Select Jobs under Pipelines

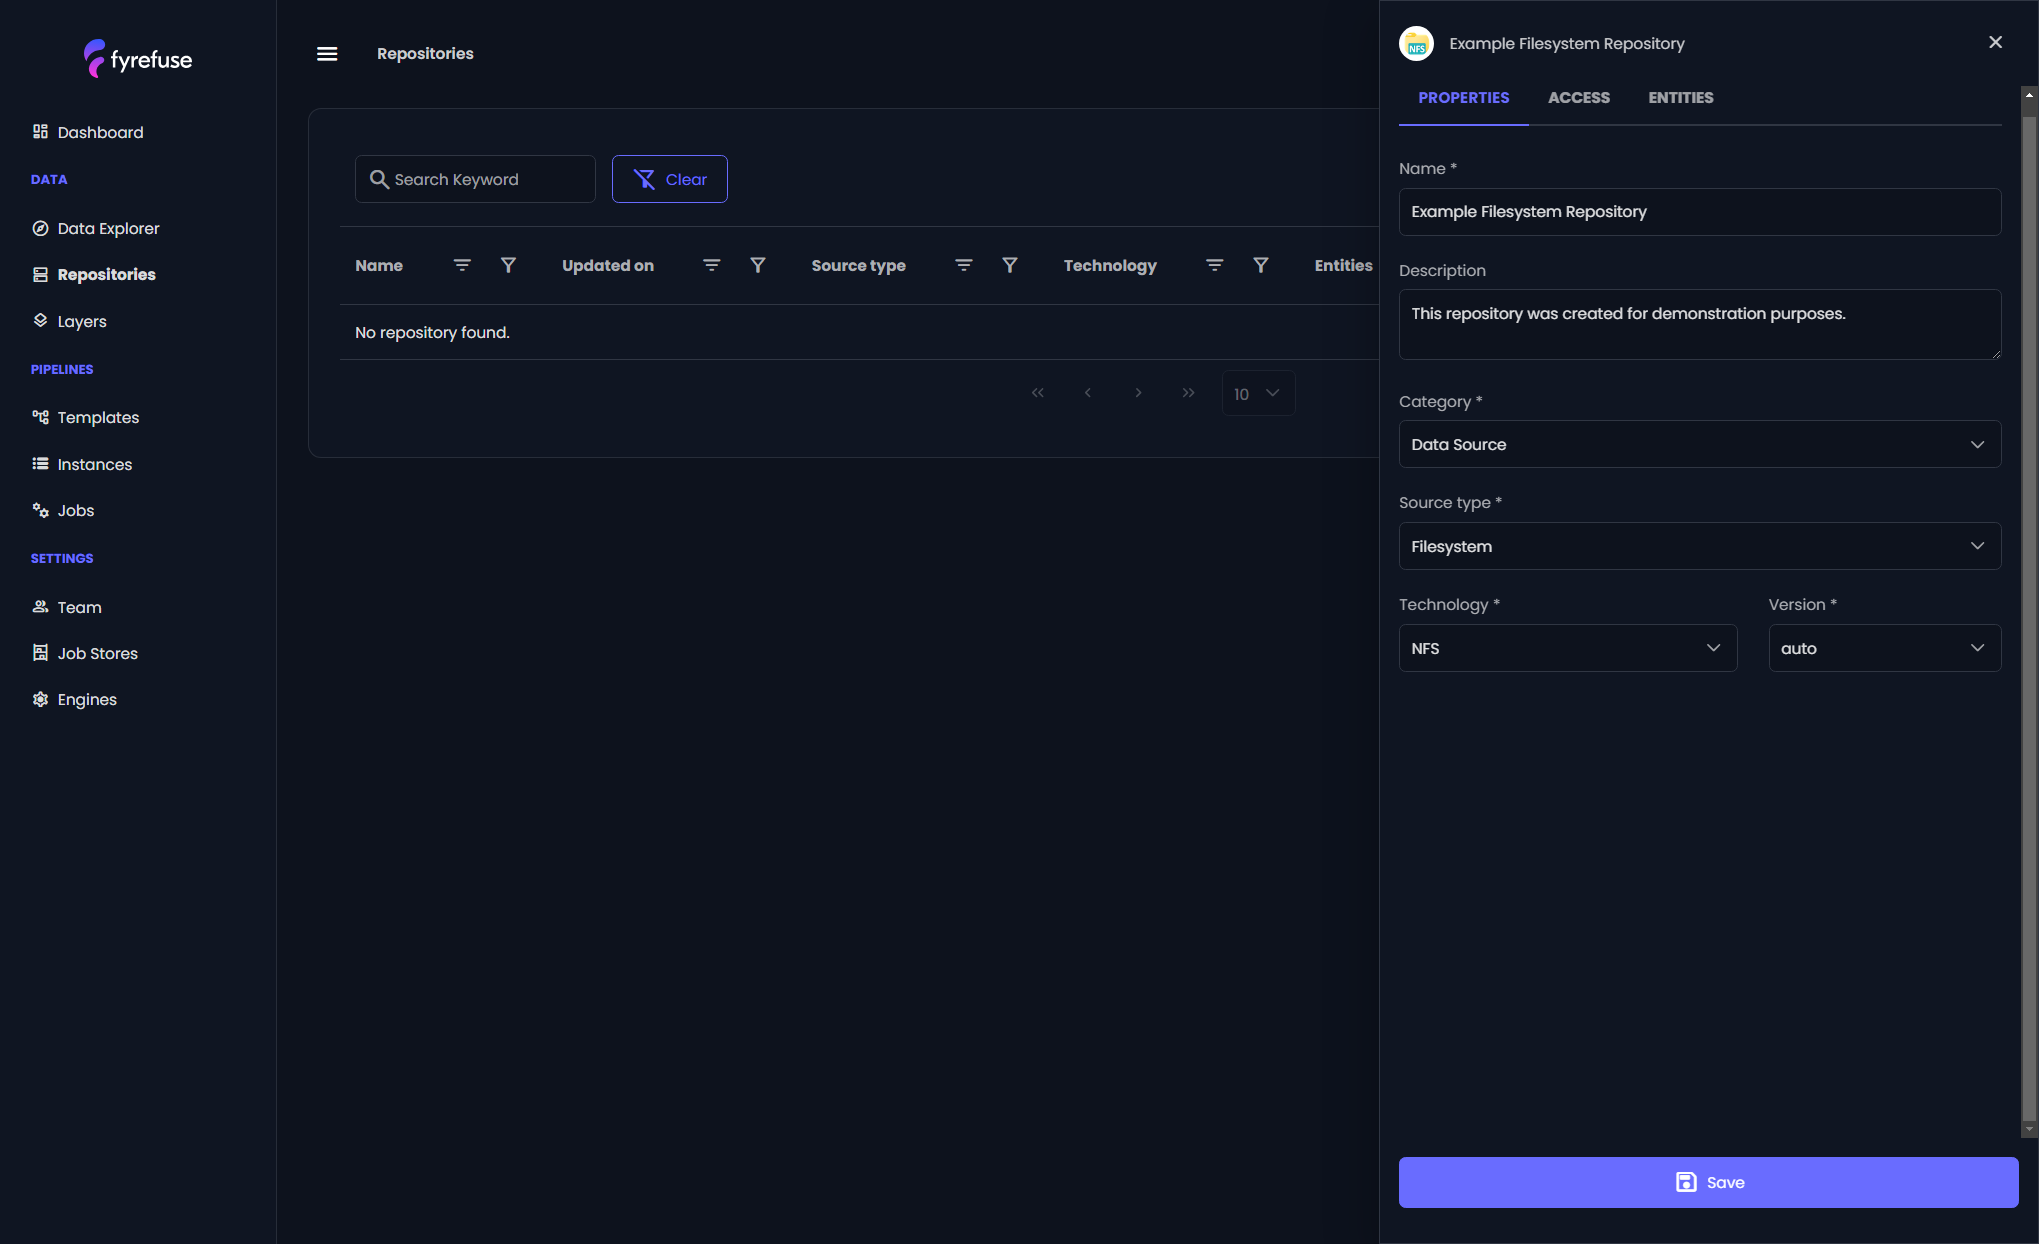pos(74,510)
